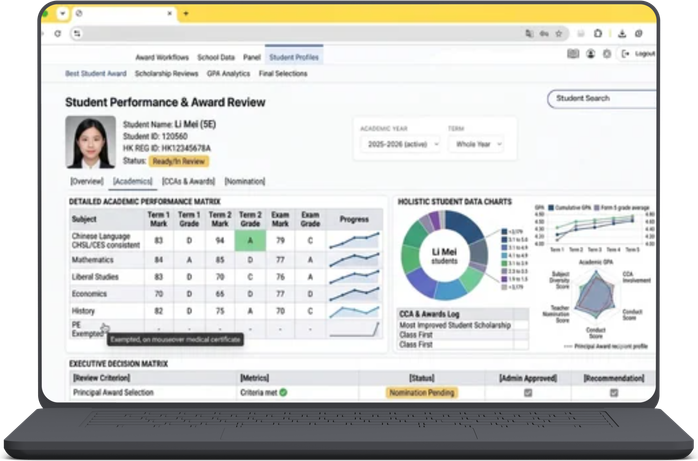This screenshot has height=461, width=698.
Task: Click inside the Student Search field
Action: [x=602, y=99]
